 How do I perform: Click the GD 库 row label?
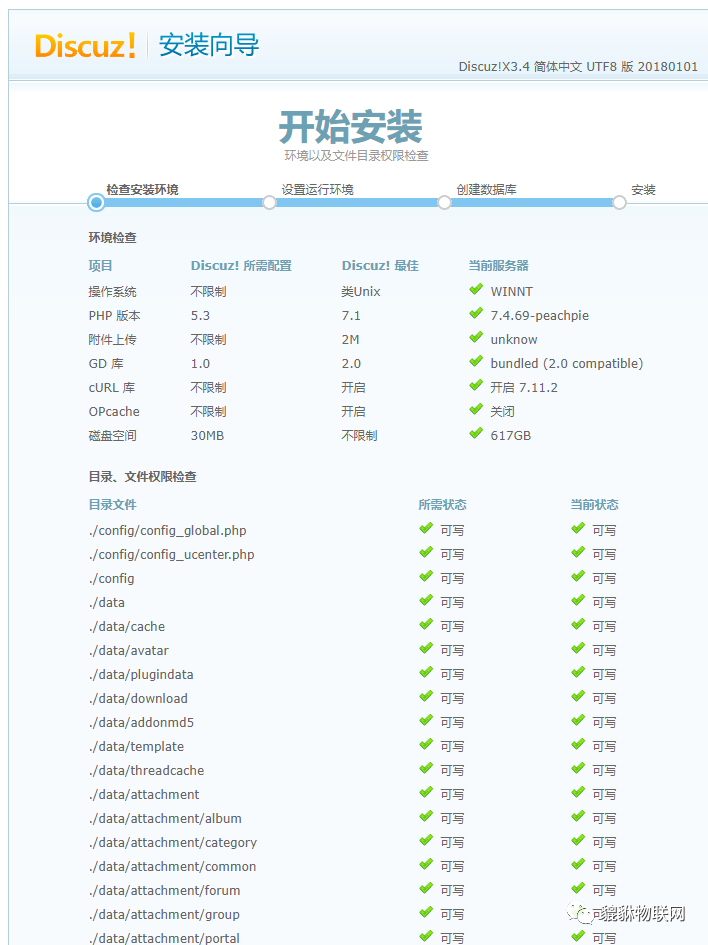click(106, 364)
